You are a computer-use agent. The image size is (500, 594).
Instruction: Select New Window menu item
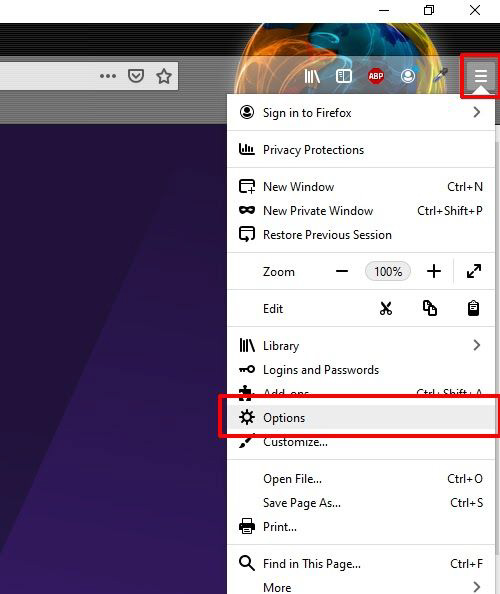pyautogui.click(x=361, y=186)
